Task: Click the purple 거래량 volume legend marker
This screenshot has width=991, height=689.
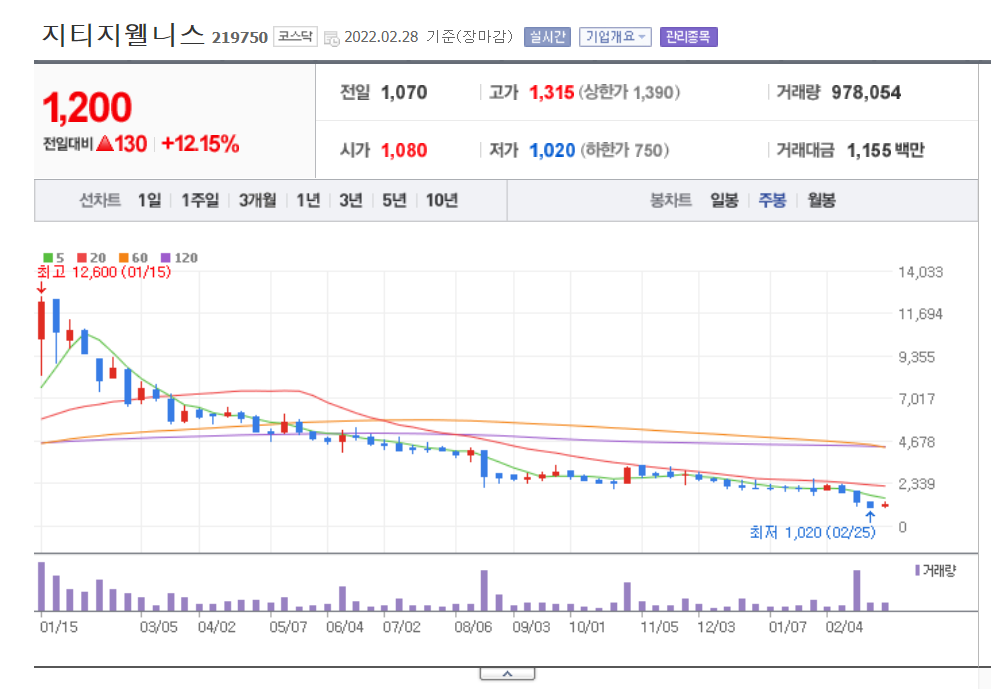Action: [917, 570]
